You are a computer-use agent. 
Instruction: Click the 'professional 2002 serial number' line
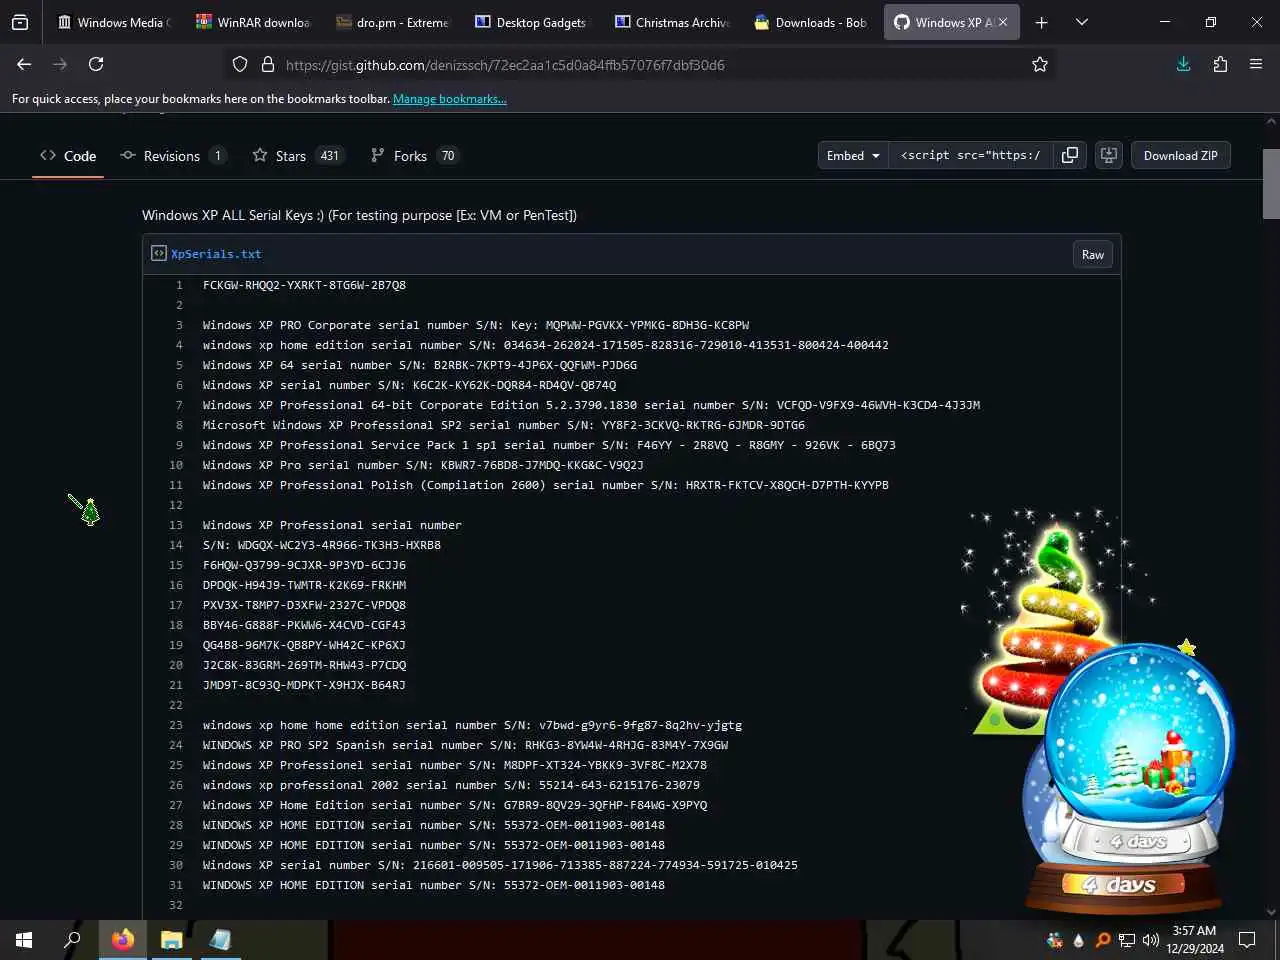(x=451, y=785)
